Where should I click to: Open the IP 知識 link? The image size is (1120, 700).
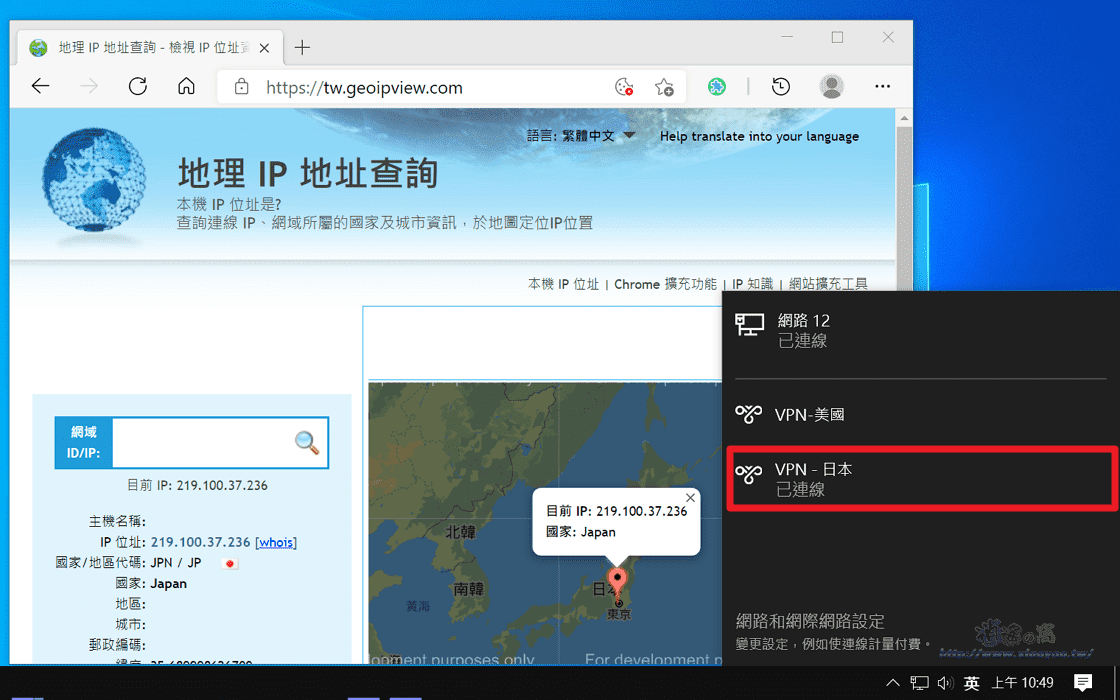753,284
